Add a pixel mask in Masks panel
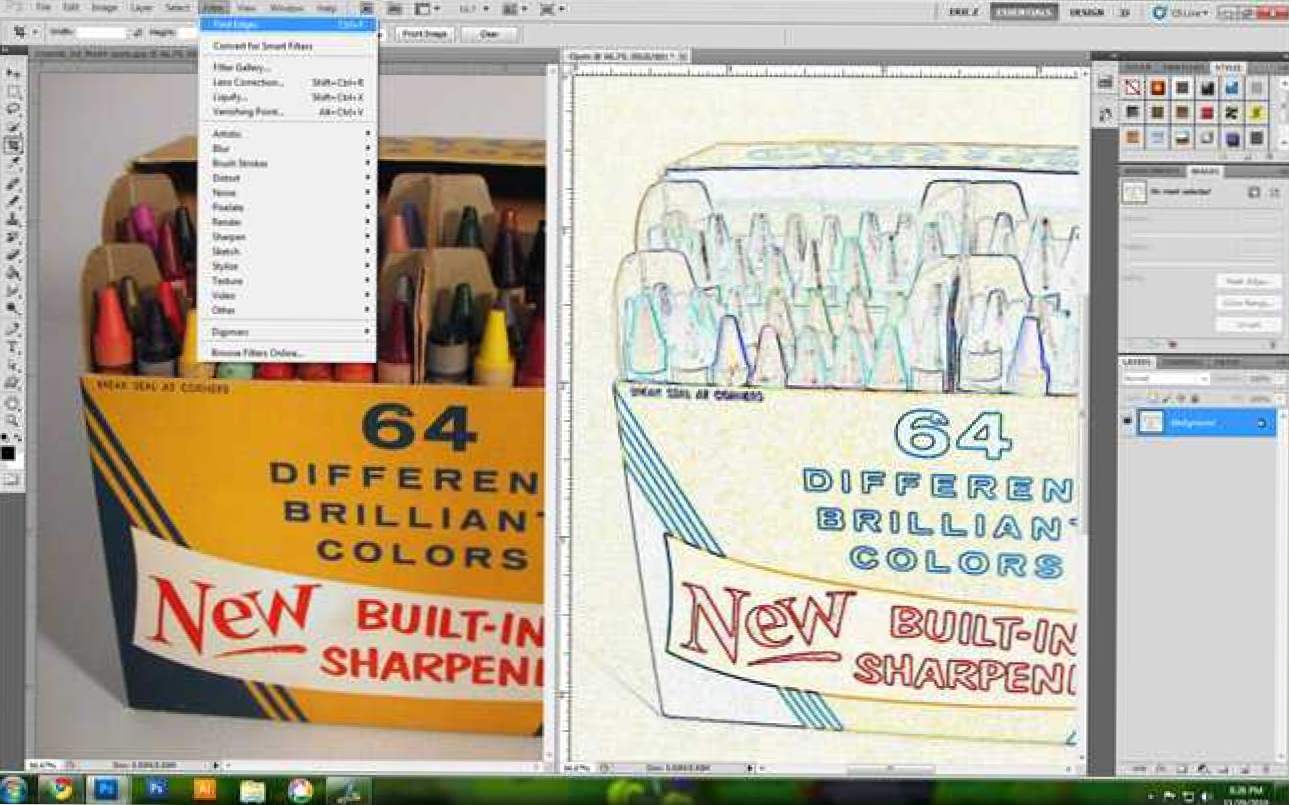The width and height of the screenshot is (1289, 805). (x=1253, y=192)
